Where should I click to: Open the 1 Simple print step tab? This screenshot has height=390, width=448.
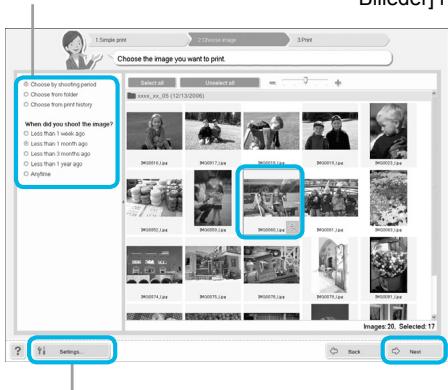138,40
